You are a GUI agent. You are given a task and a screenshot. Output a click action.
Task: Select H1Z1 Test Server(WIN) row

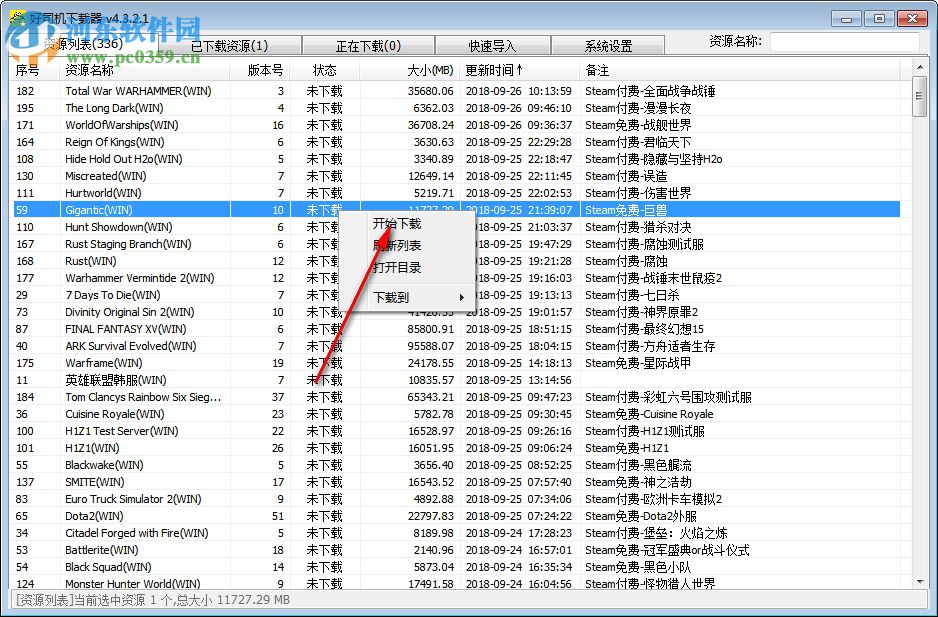pyautogui.click(x=455, y=431)
